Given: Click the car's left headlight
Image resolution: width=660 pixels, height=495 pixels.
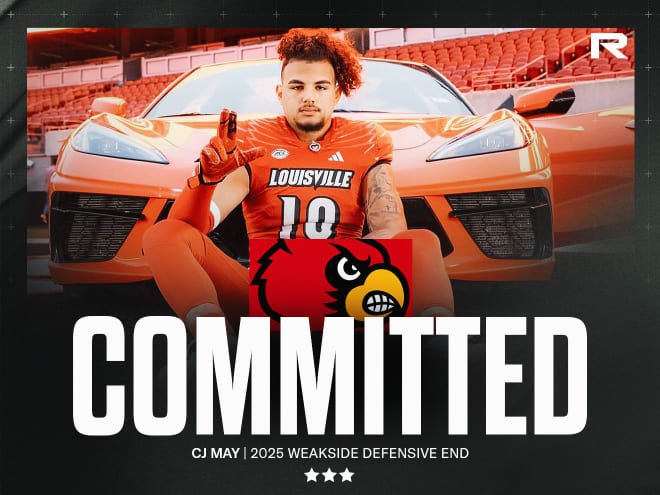Looking at the screenshot, I should [119, 144].
